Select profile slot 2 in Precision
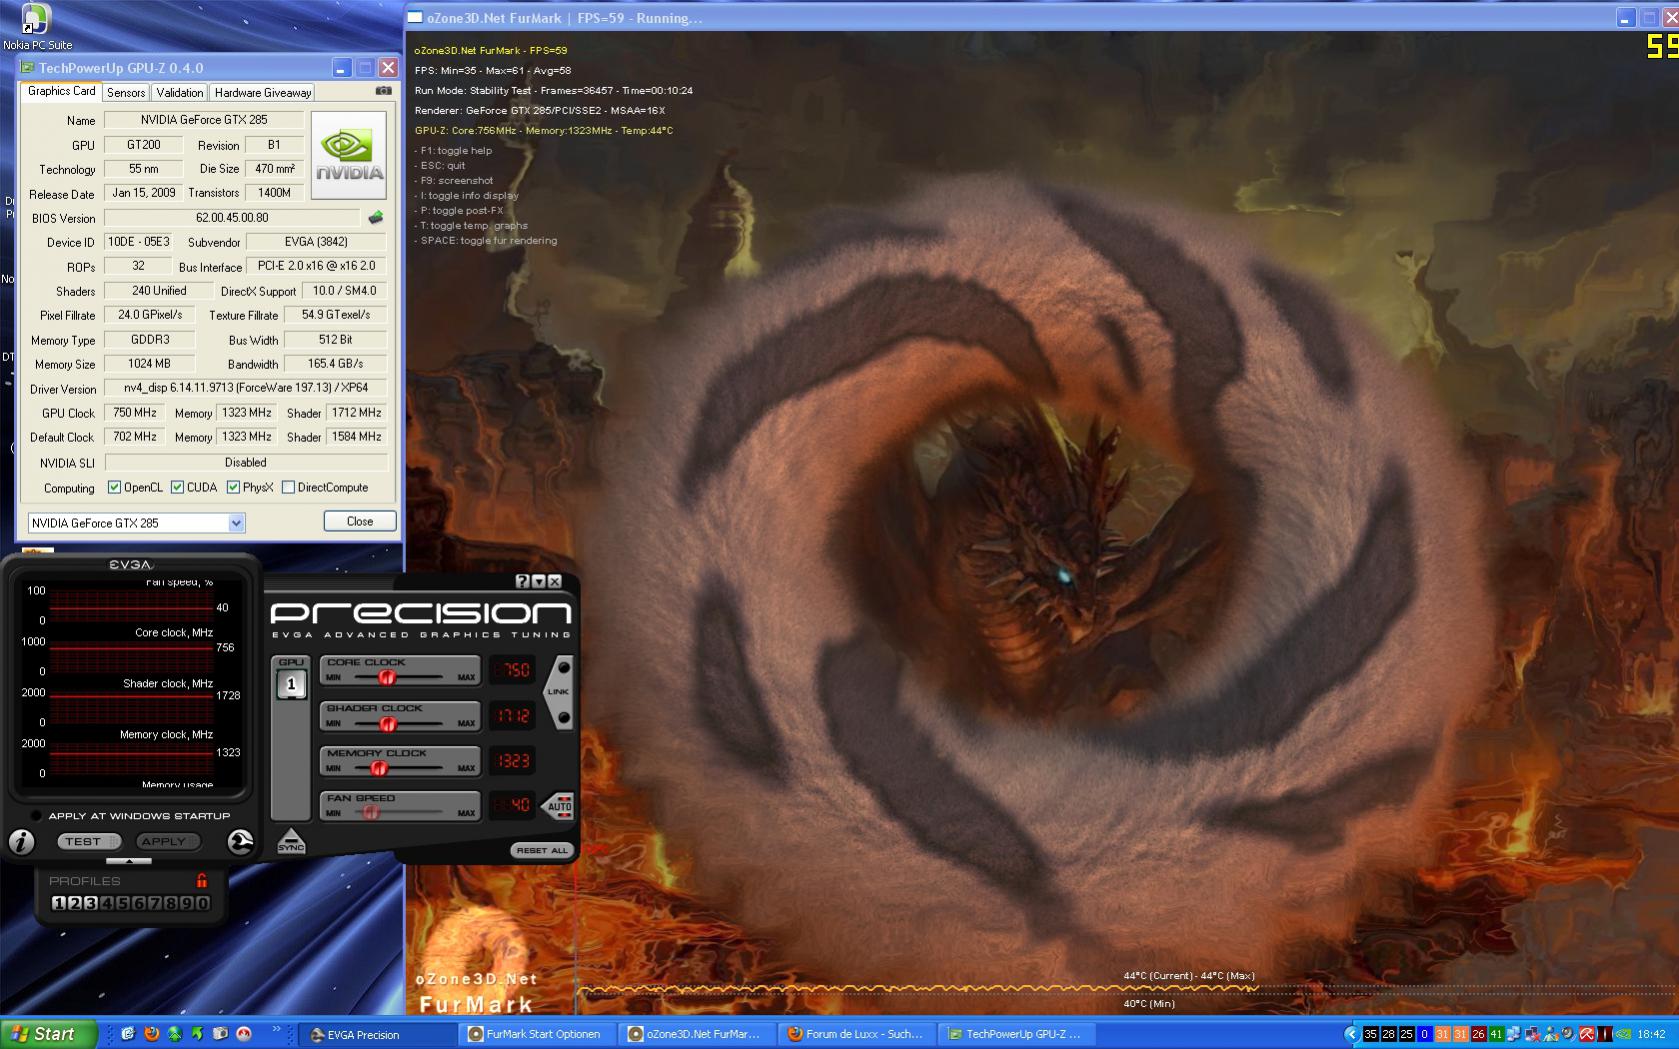The image size is (1679, 1049). coord(74,903)
